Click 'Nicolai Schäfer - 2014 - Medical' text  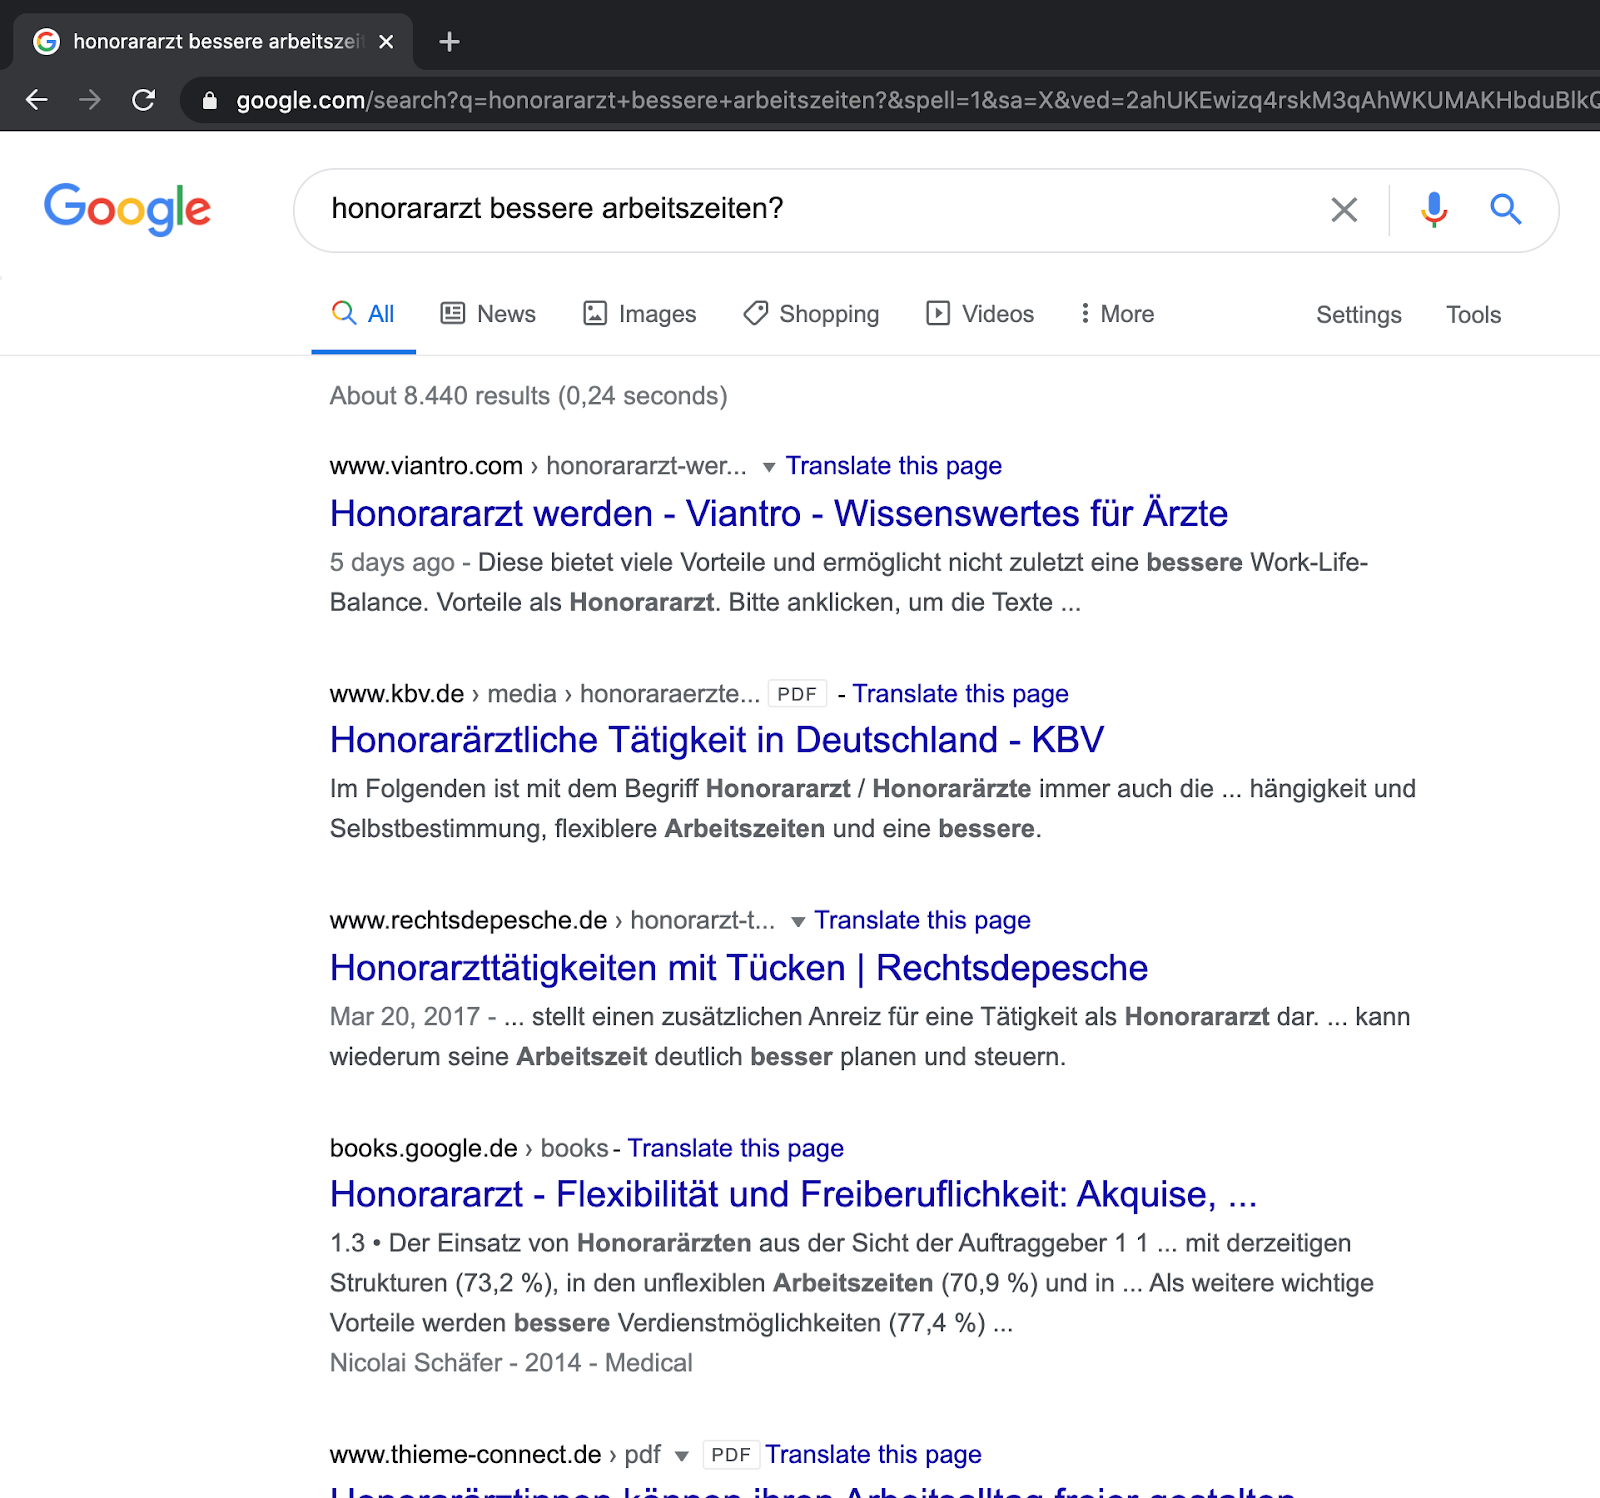pyautogui.click(x=511, y=1363)
